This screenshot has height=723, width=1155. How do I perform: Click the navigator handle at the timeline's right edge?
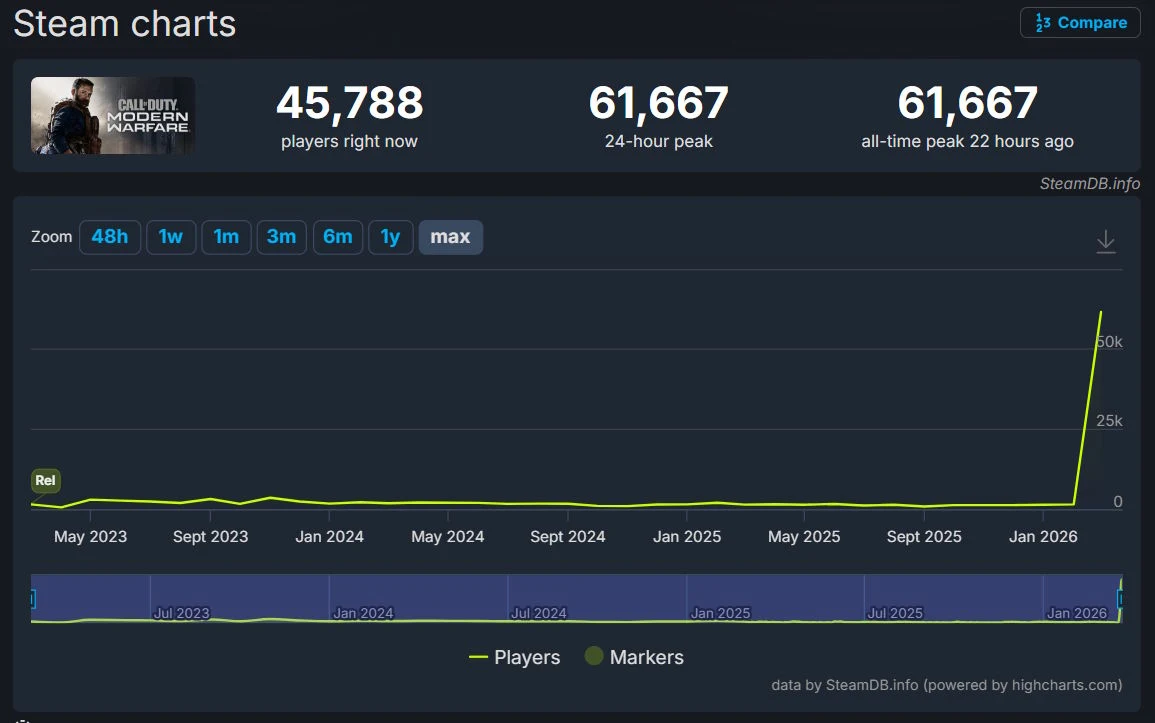pyautogui.click(x=1122, y=597)
